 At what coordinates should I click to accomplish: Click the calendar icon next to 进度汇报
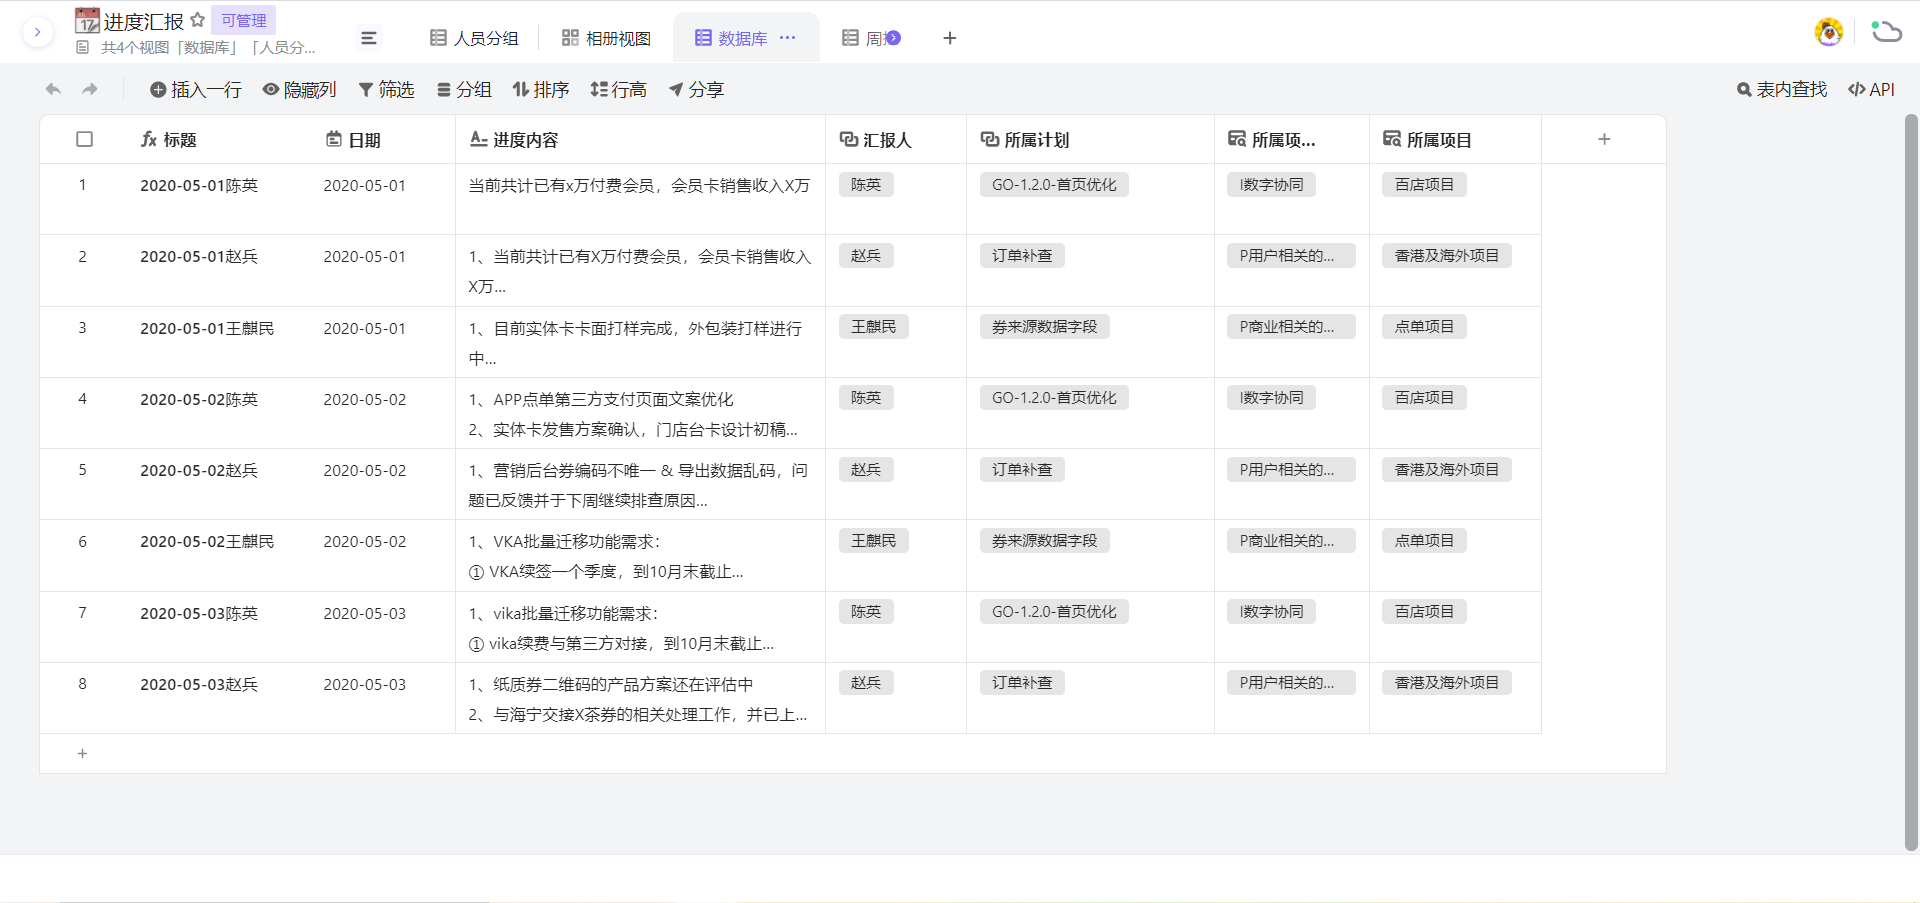click(x=87, y=20)
